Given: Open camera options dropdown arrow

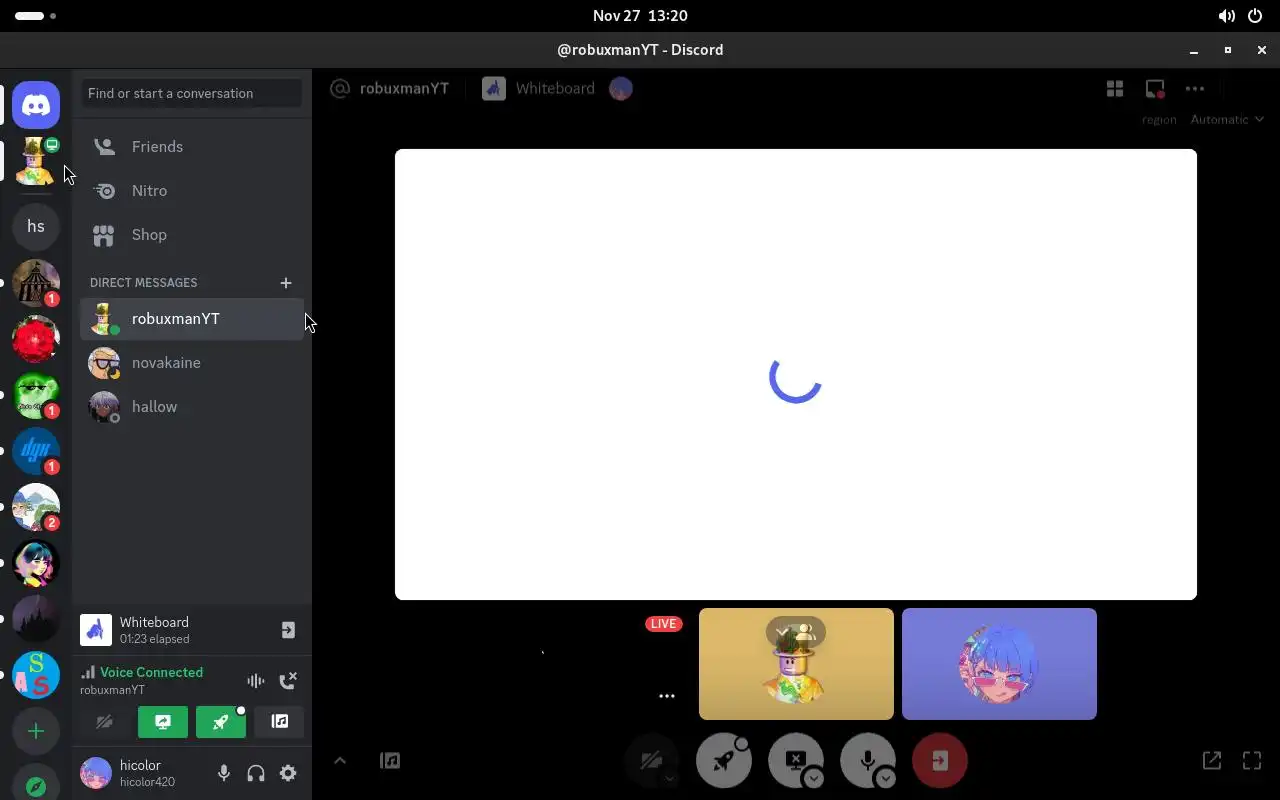Looking at the screenshot, I should (670, 779).
